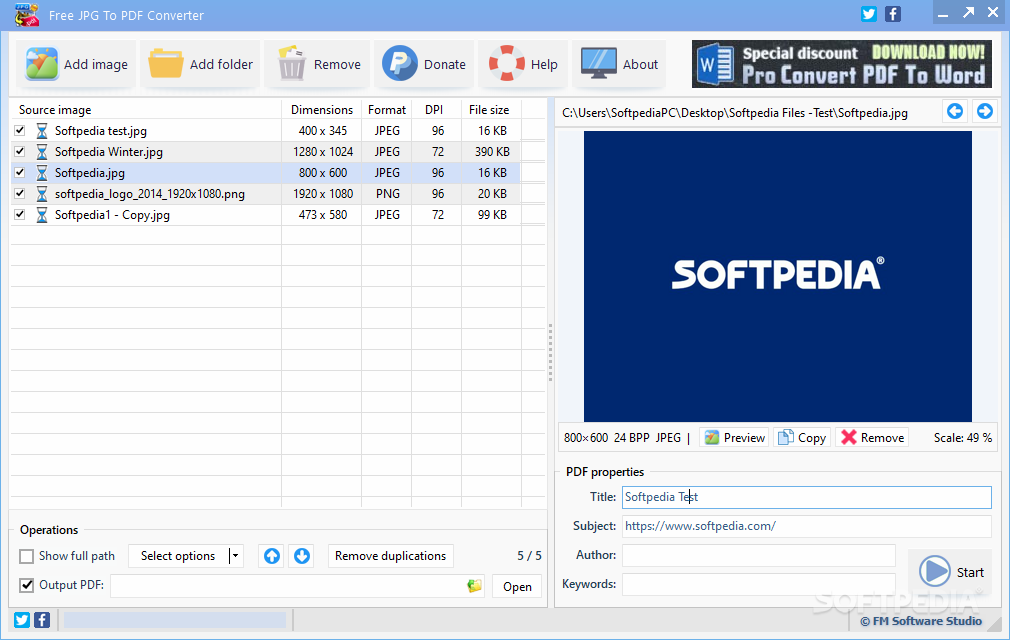The image size is (1010, 640).
Task: Select the Softpedia Winter.jpg row name
Action: coord(108,152)
